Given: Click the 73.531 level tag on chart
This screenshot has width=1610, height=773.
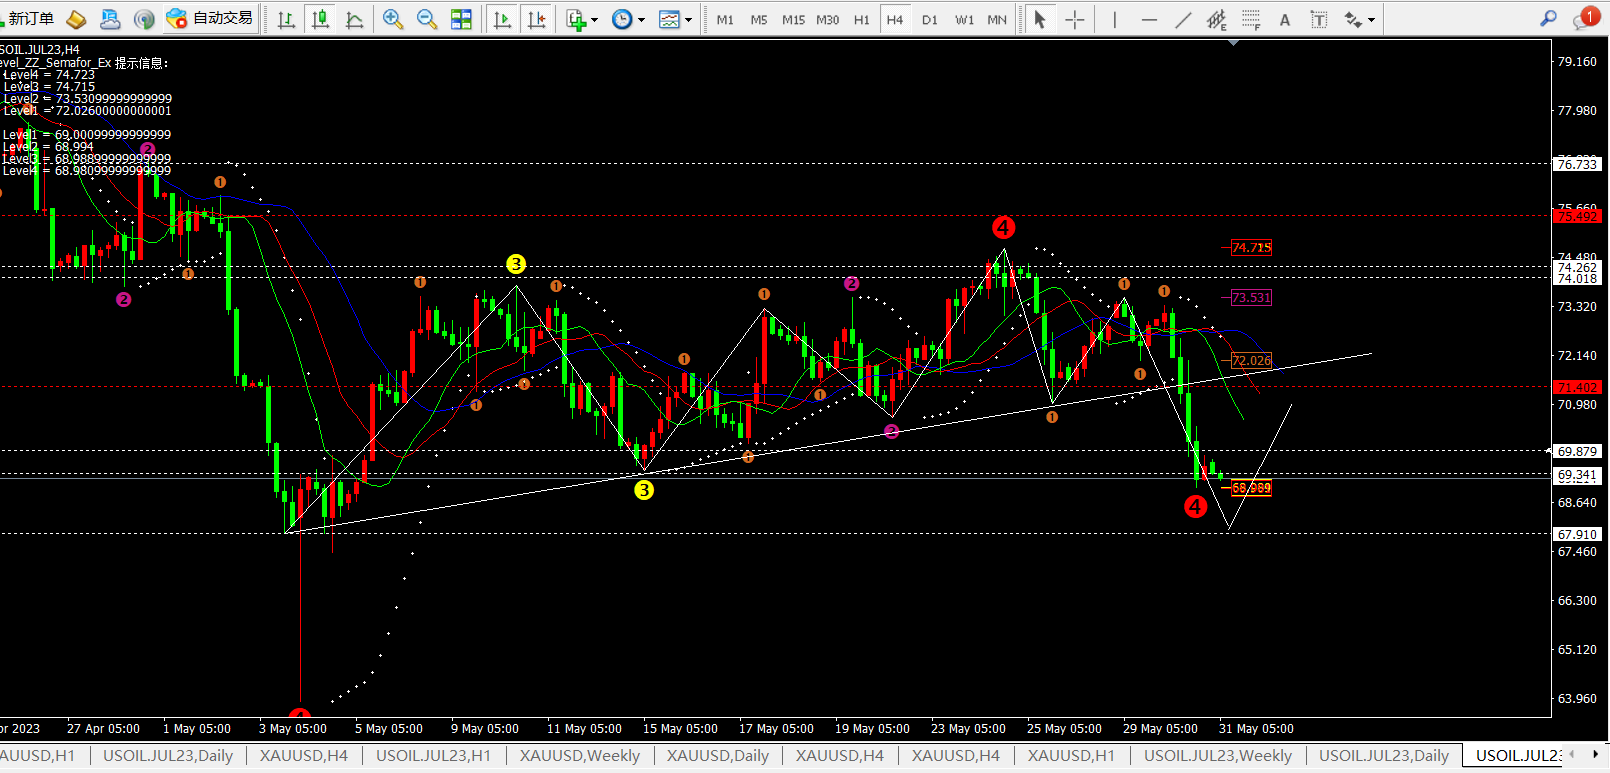Looking at the screenshot, I should [1251, 297].
